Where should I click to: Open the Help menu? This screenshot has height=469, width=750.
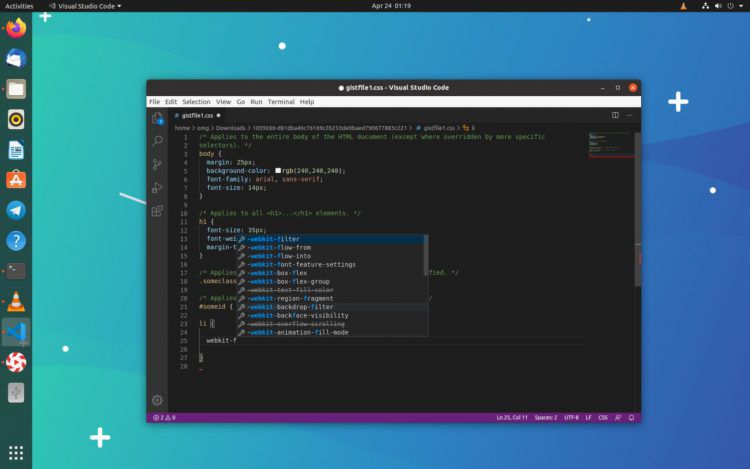point(307,102)
